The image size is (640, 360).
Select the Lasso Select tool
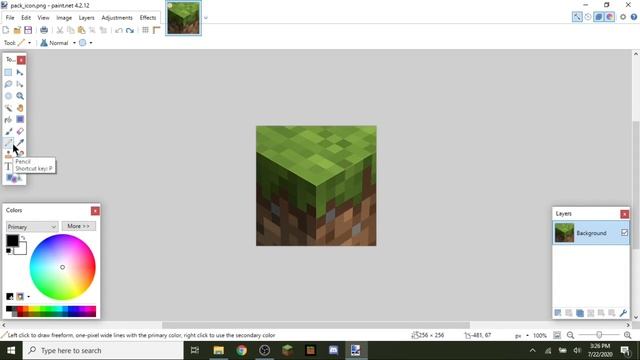click(8, 84)
